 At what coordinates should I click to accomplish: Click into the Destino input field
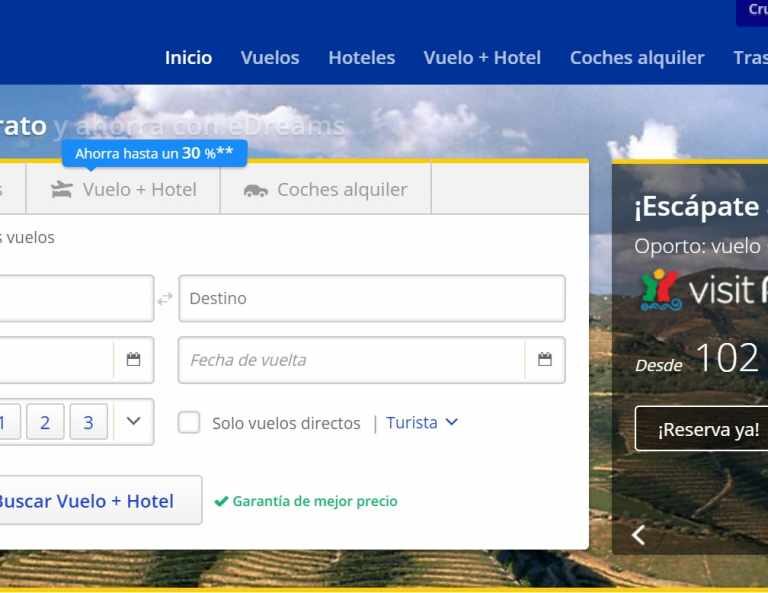click(372, 298)
